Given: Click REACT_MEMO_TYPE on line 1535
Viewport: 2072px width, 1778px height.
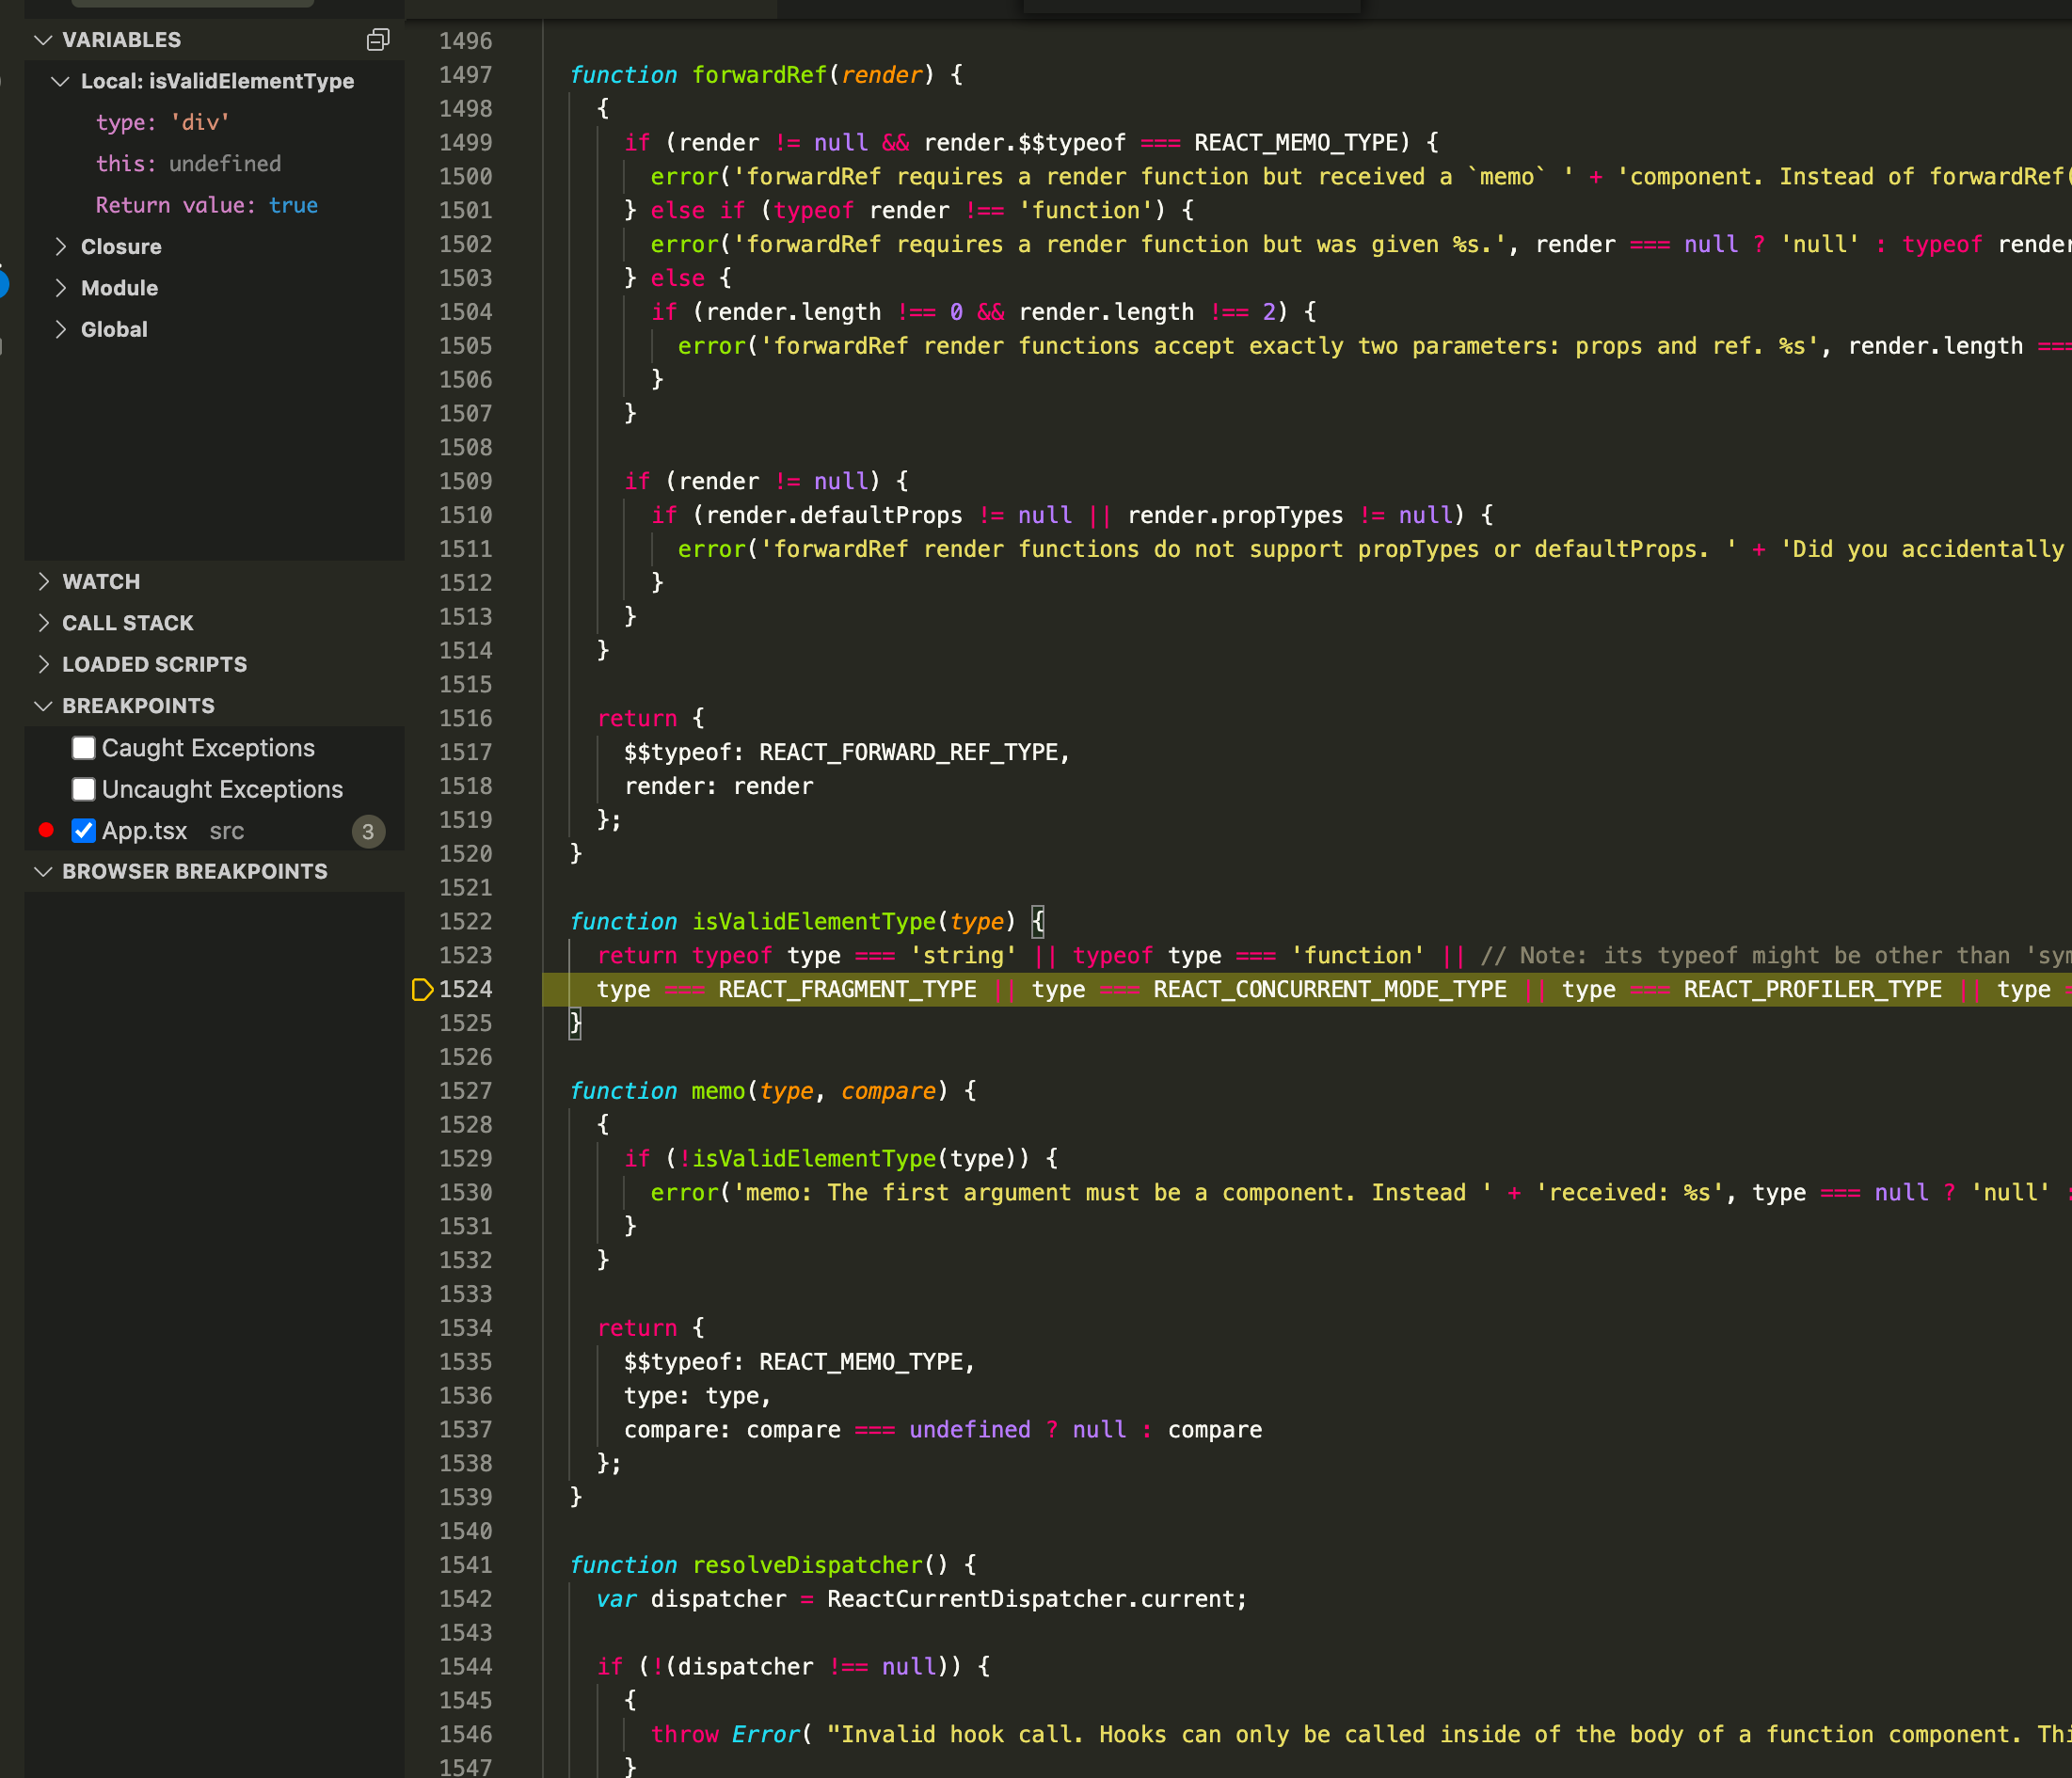Looking at the screenshot, I should point(861,1362).
